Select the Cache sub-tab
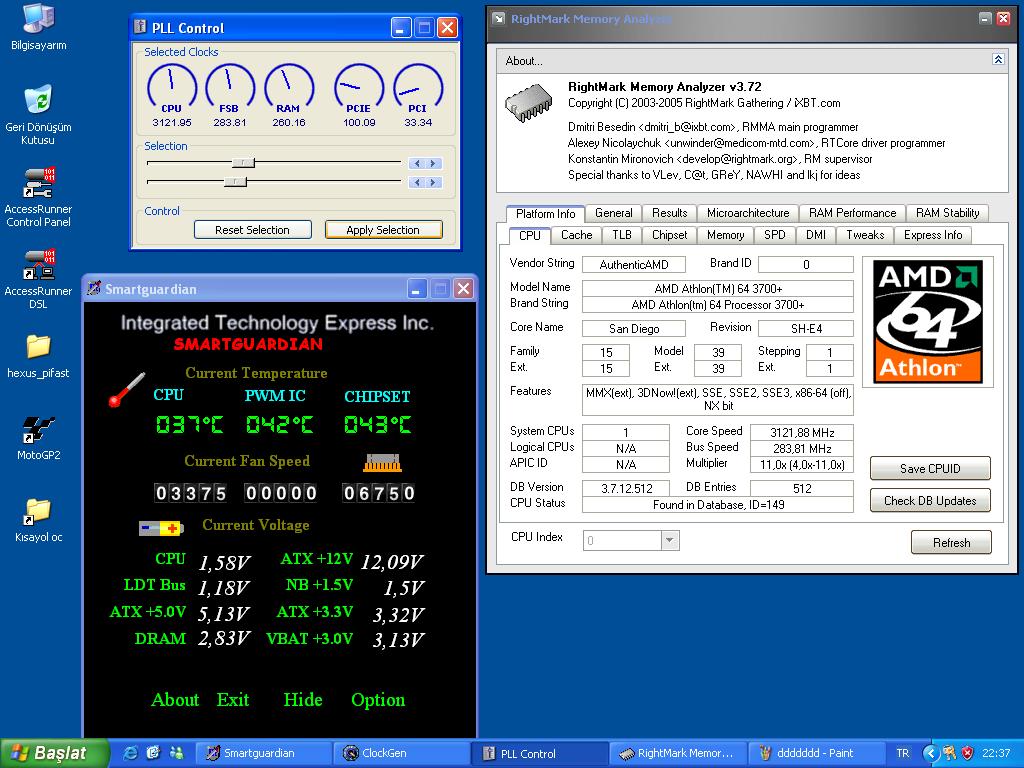This screenshot has height=768, width=1024. click(577, 235)
